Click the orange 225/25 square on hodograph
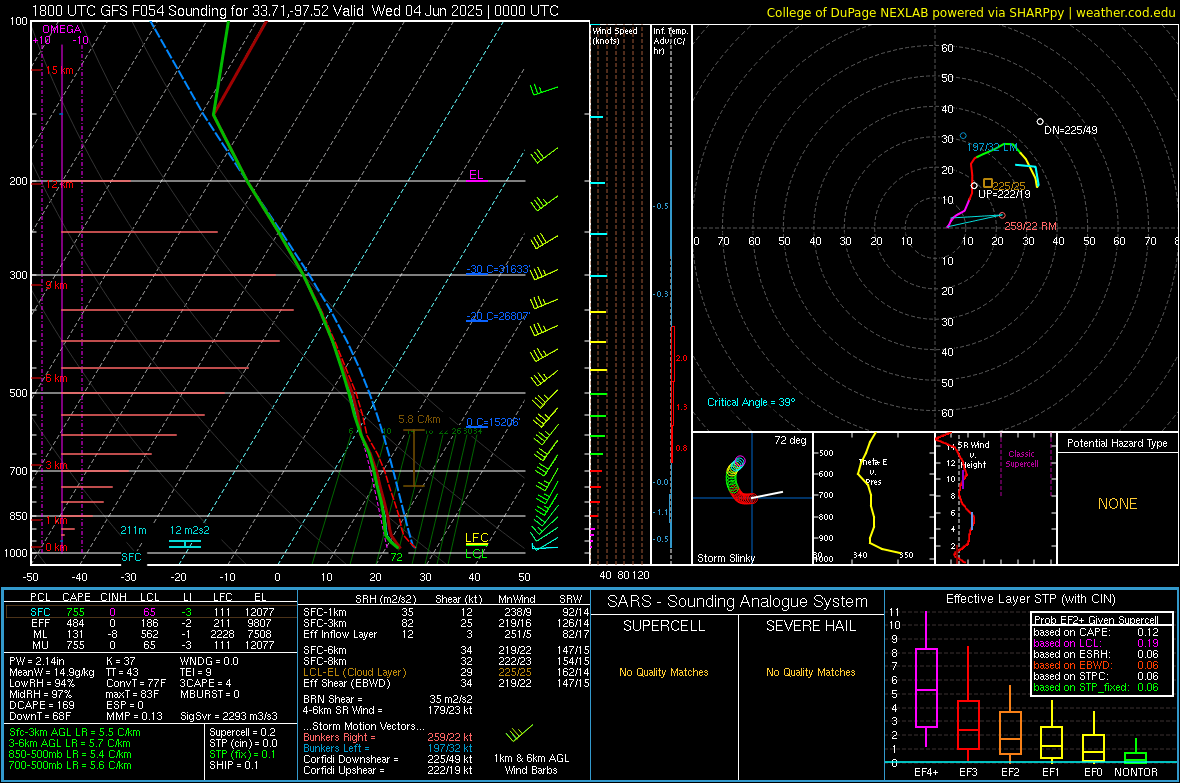Screen dimensions: 1180x783 pos(988,183)
